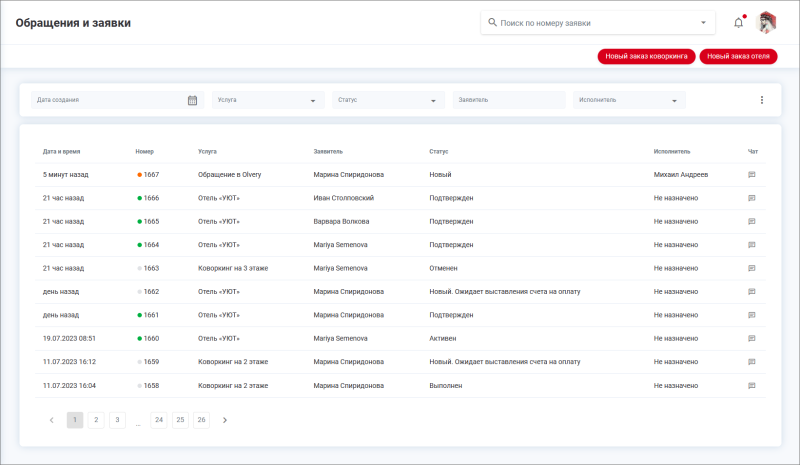Click Новый заказ отеля button
This screenshot has height=465, width=800.
pyautogui.click(x=738, y=56)
